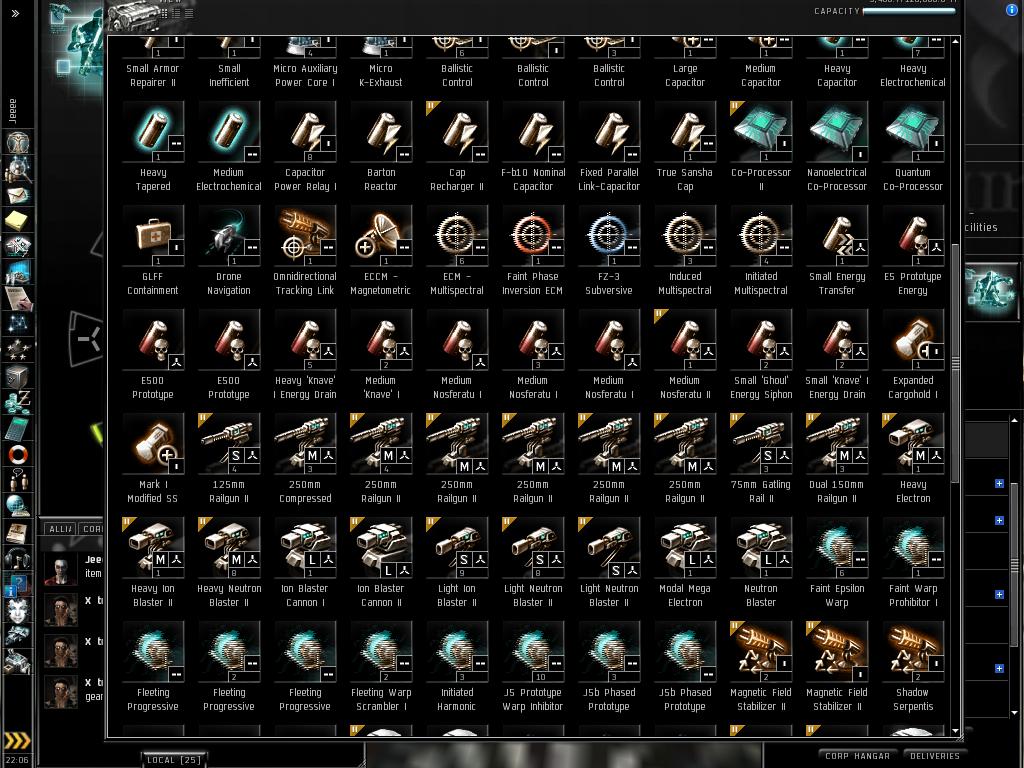Open the Character Sheet from the sidebar
The height and width of the screenshot is (768, 1024).
[17, 143]
